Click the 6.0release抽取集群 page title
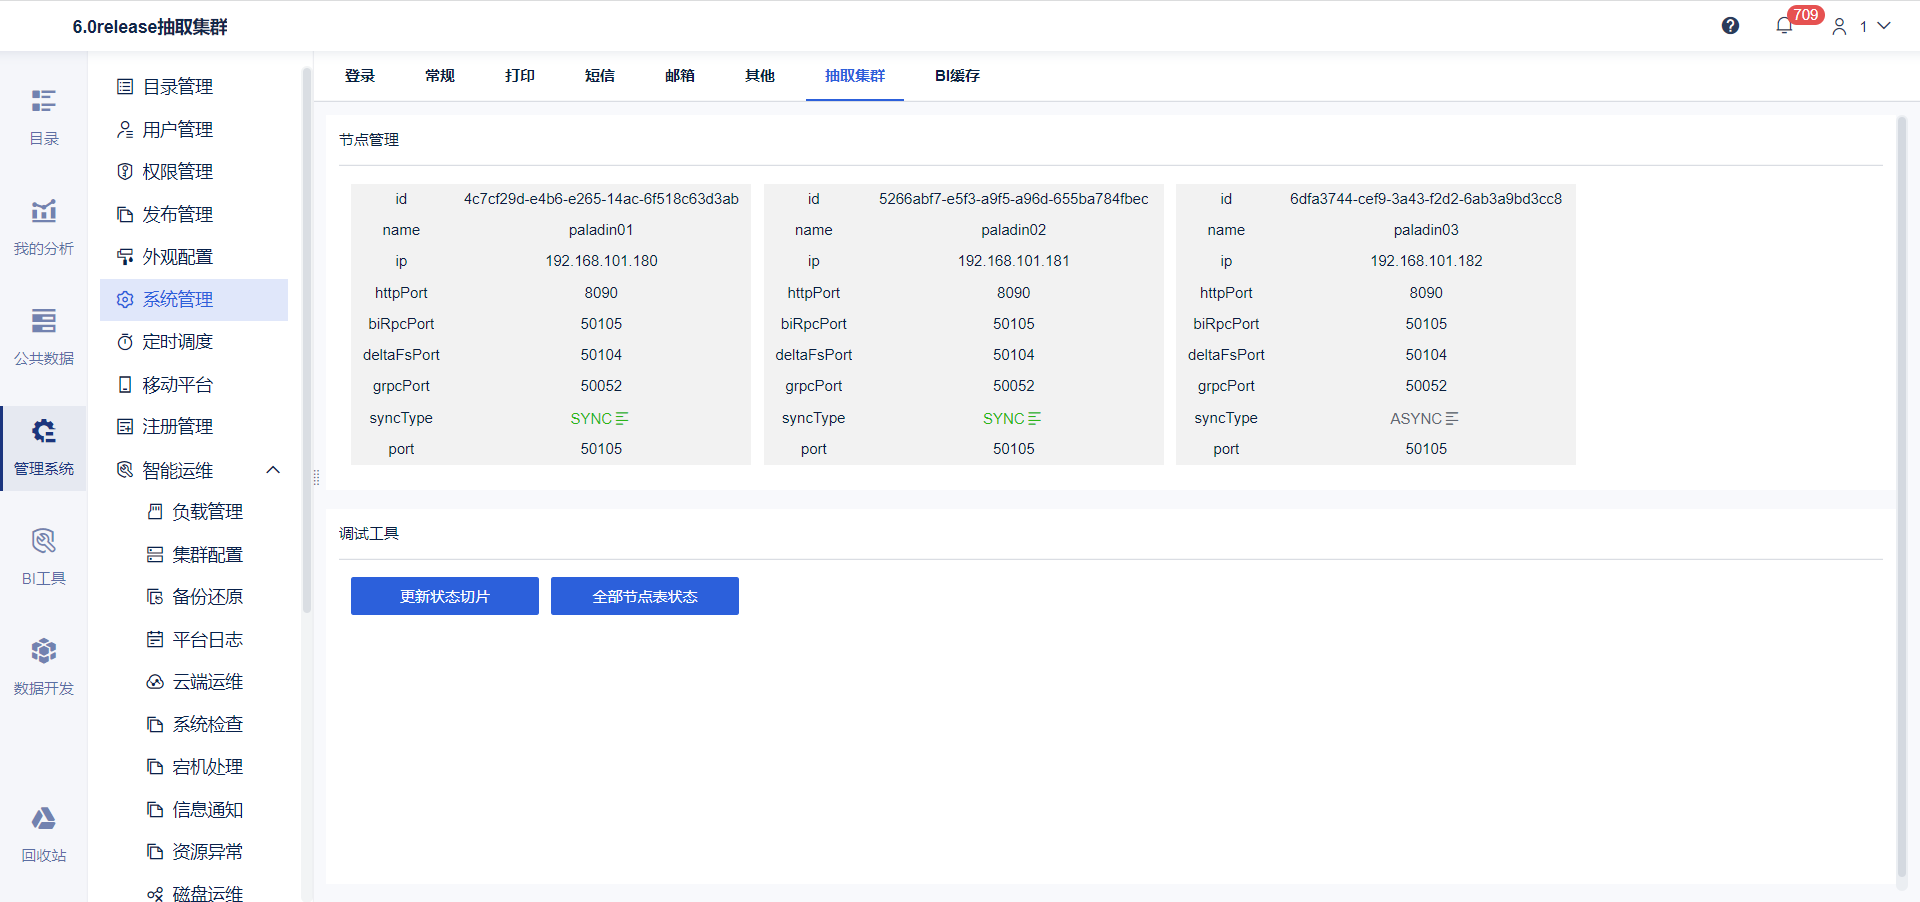Viewport: 1920px width, 902px height. click(150, 27)
